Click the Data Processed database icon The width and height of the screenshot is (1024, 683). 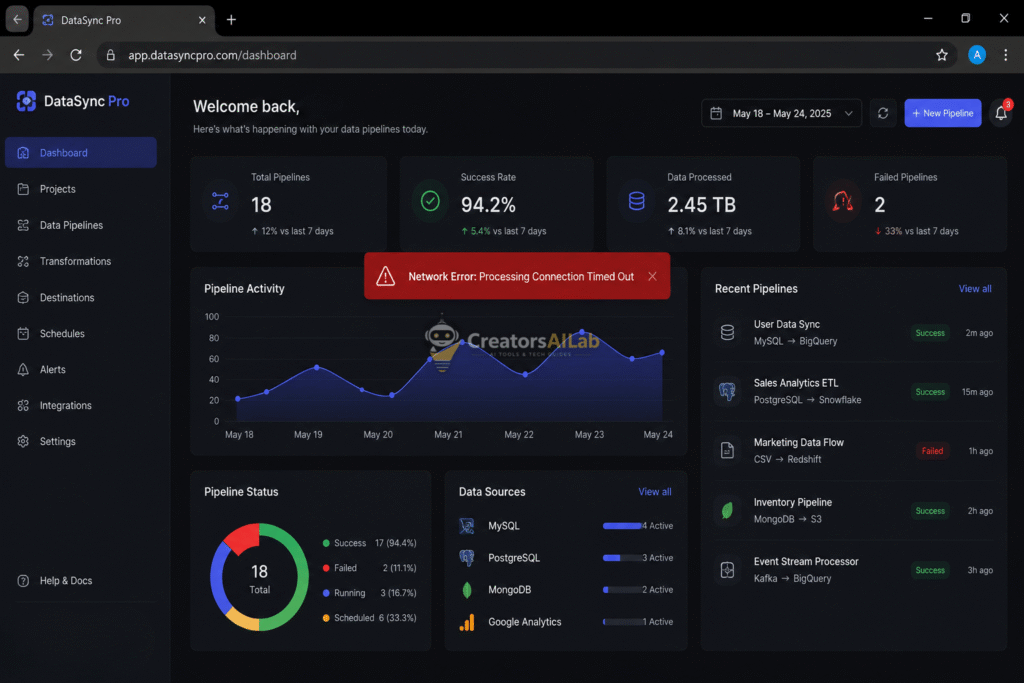click(636, 201)
